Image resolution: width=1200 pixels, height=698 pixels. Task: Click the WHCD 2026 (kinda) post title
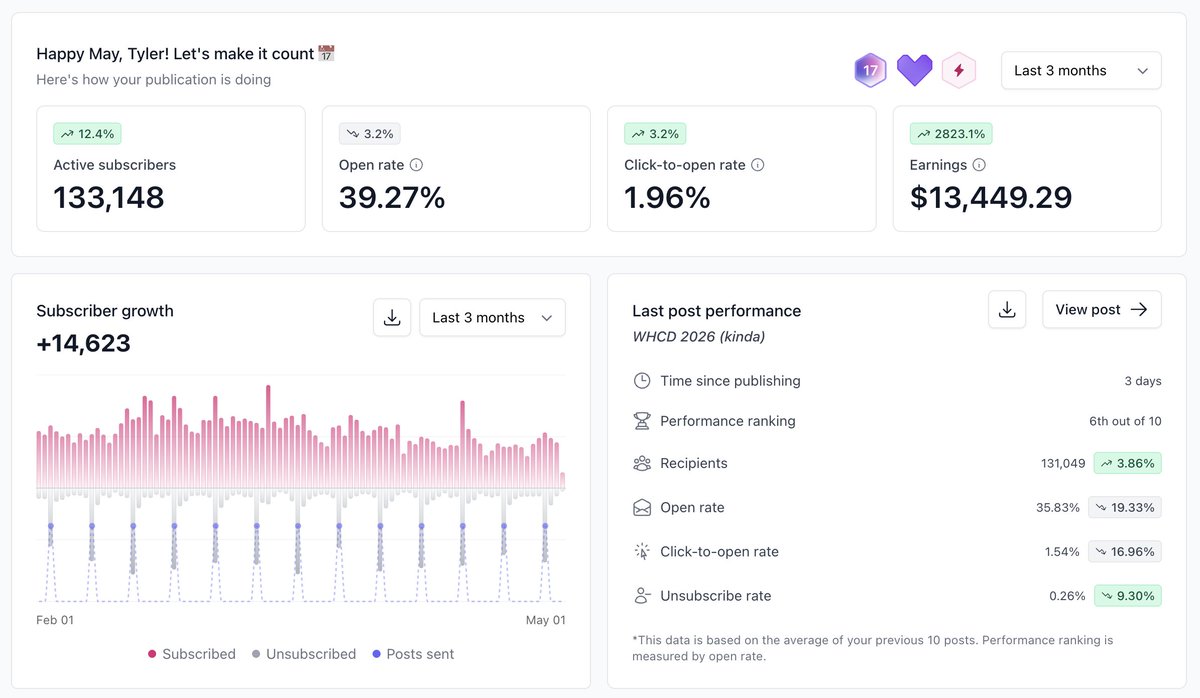(699, 337)
